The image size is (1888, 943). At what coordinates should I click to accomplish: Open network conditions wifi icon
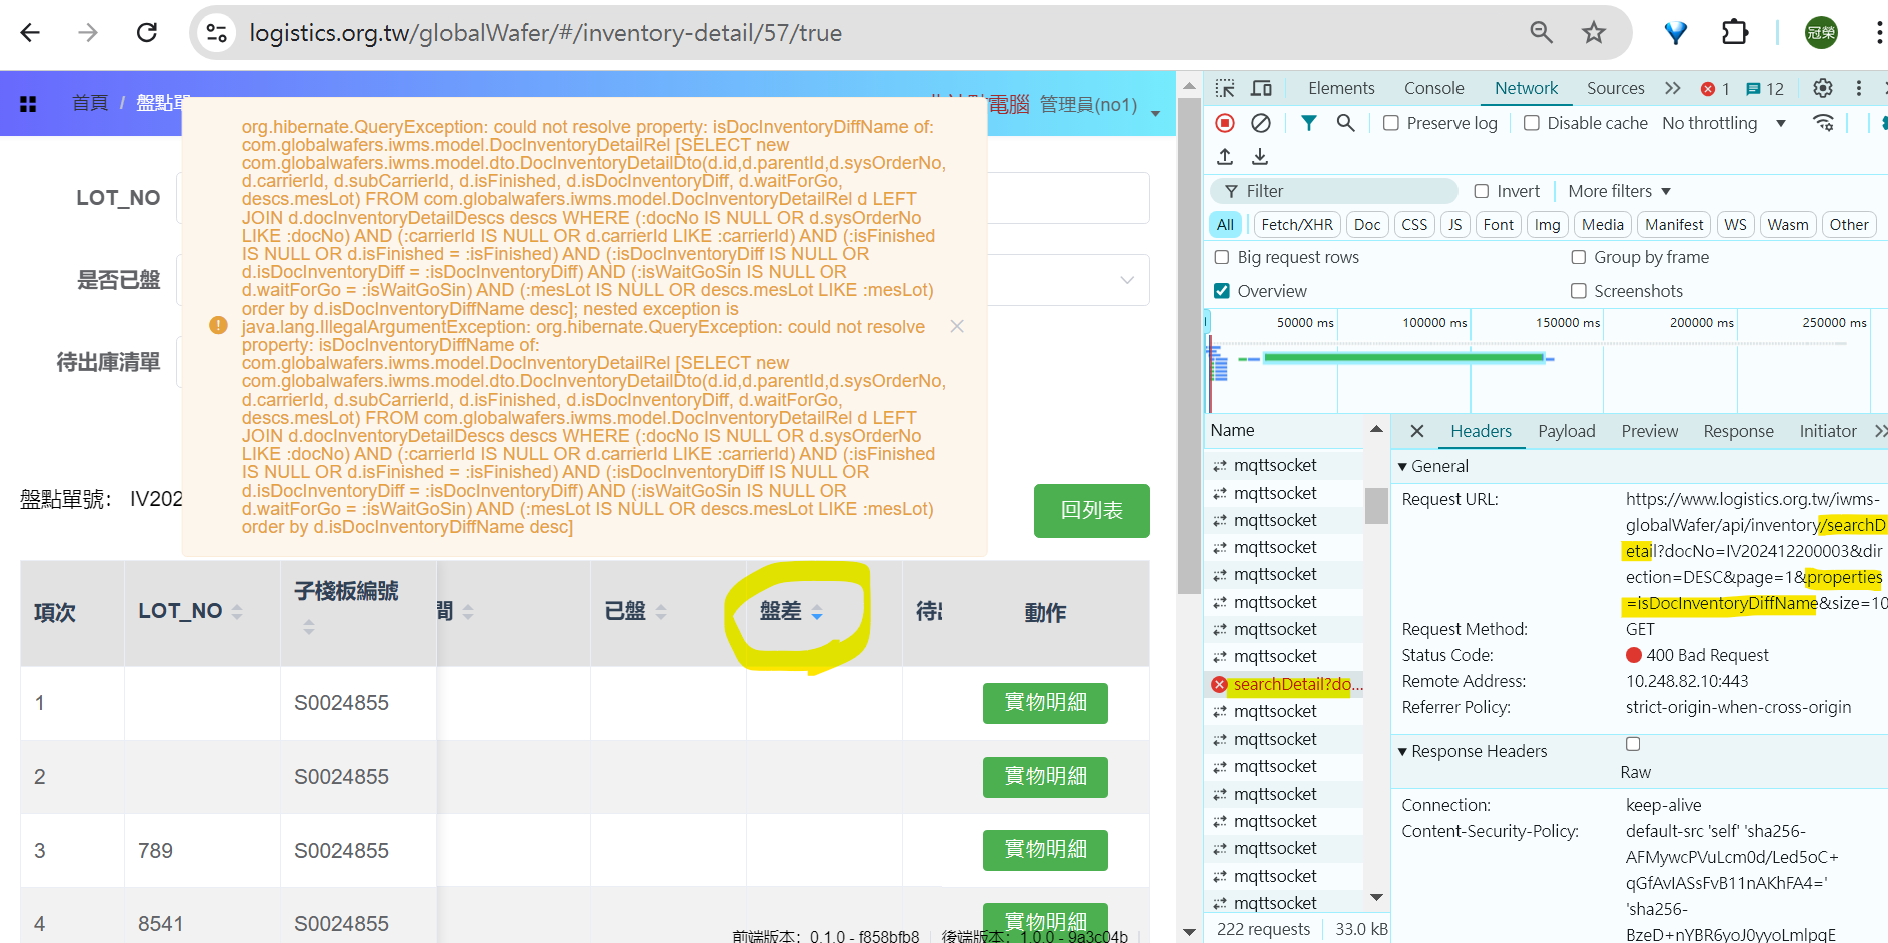(1824, 123)
